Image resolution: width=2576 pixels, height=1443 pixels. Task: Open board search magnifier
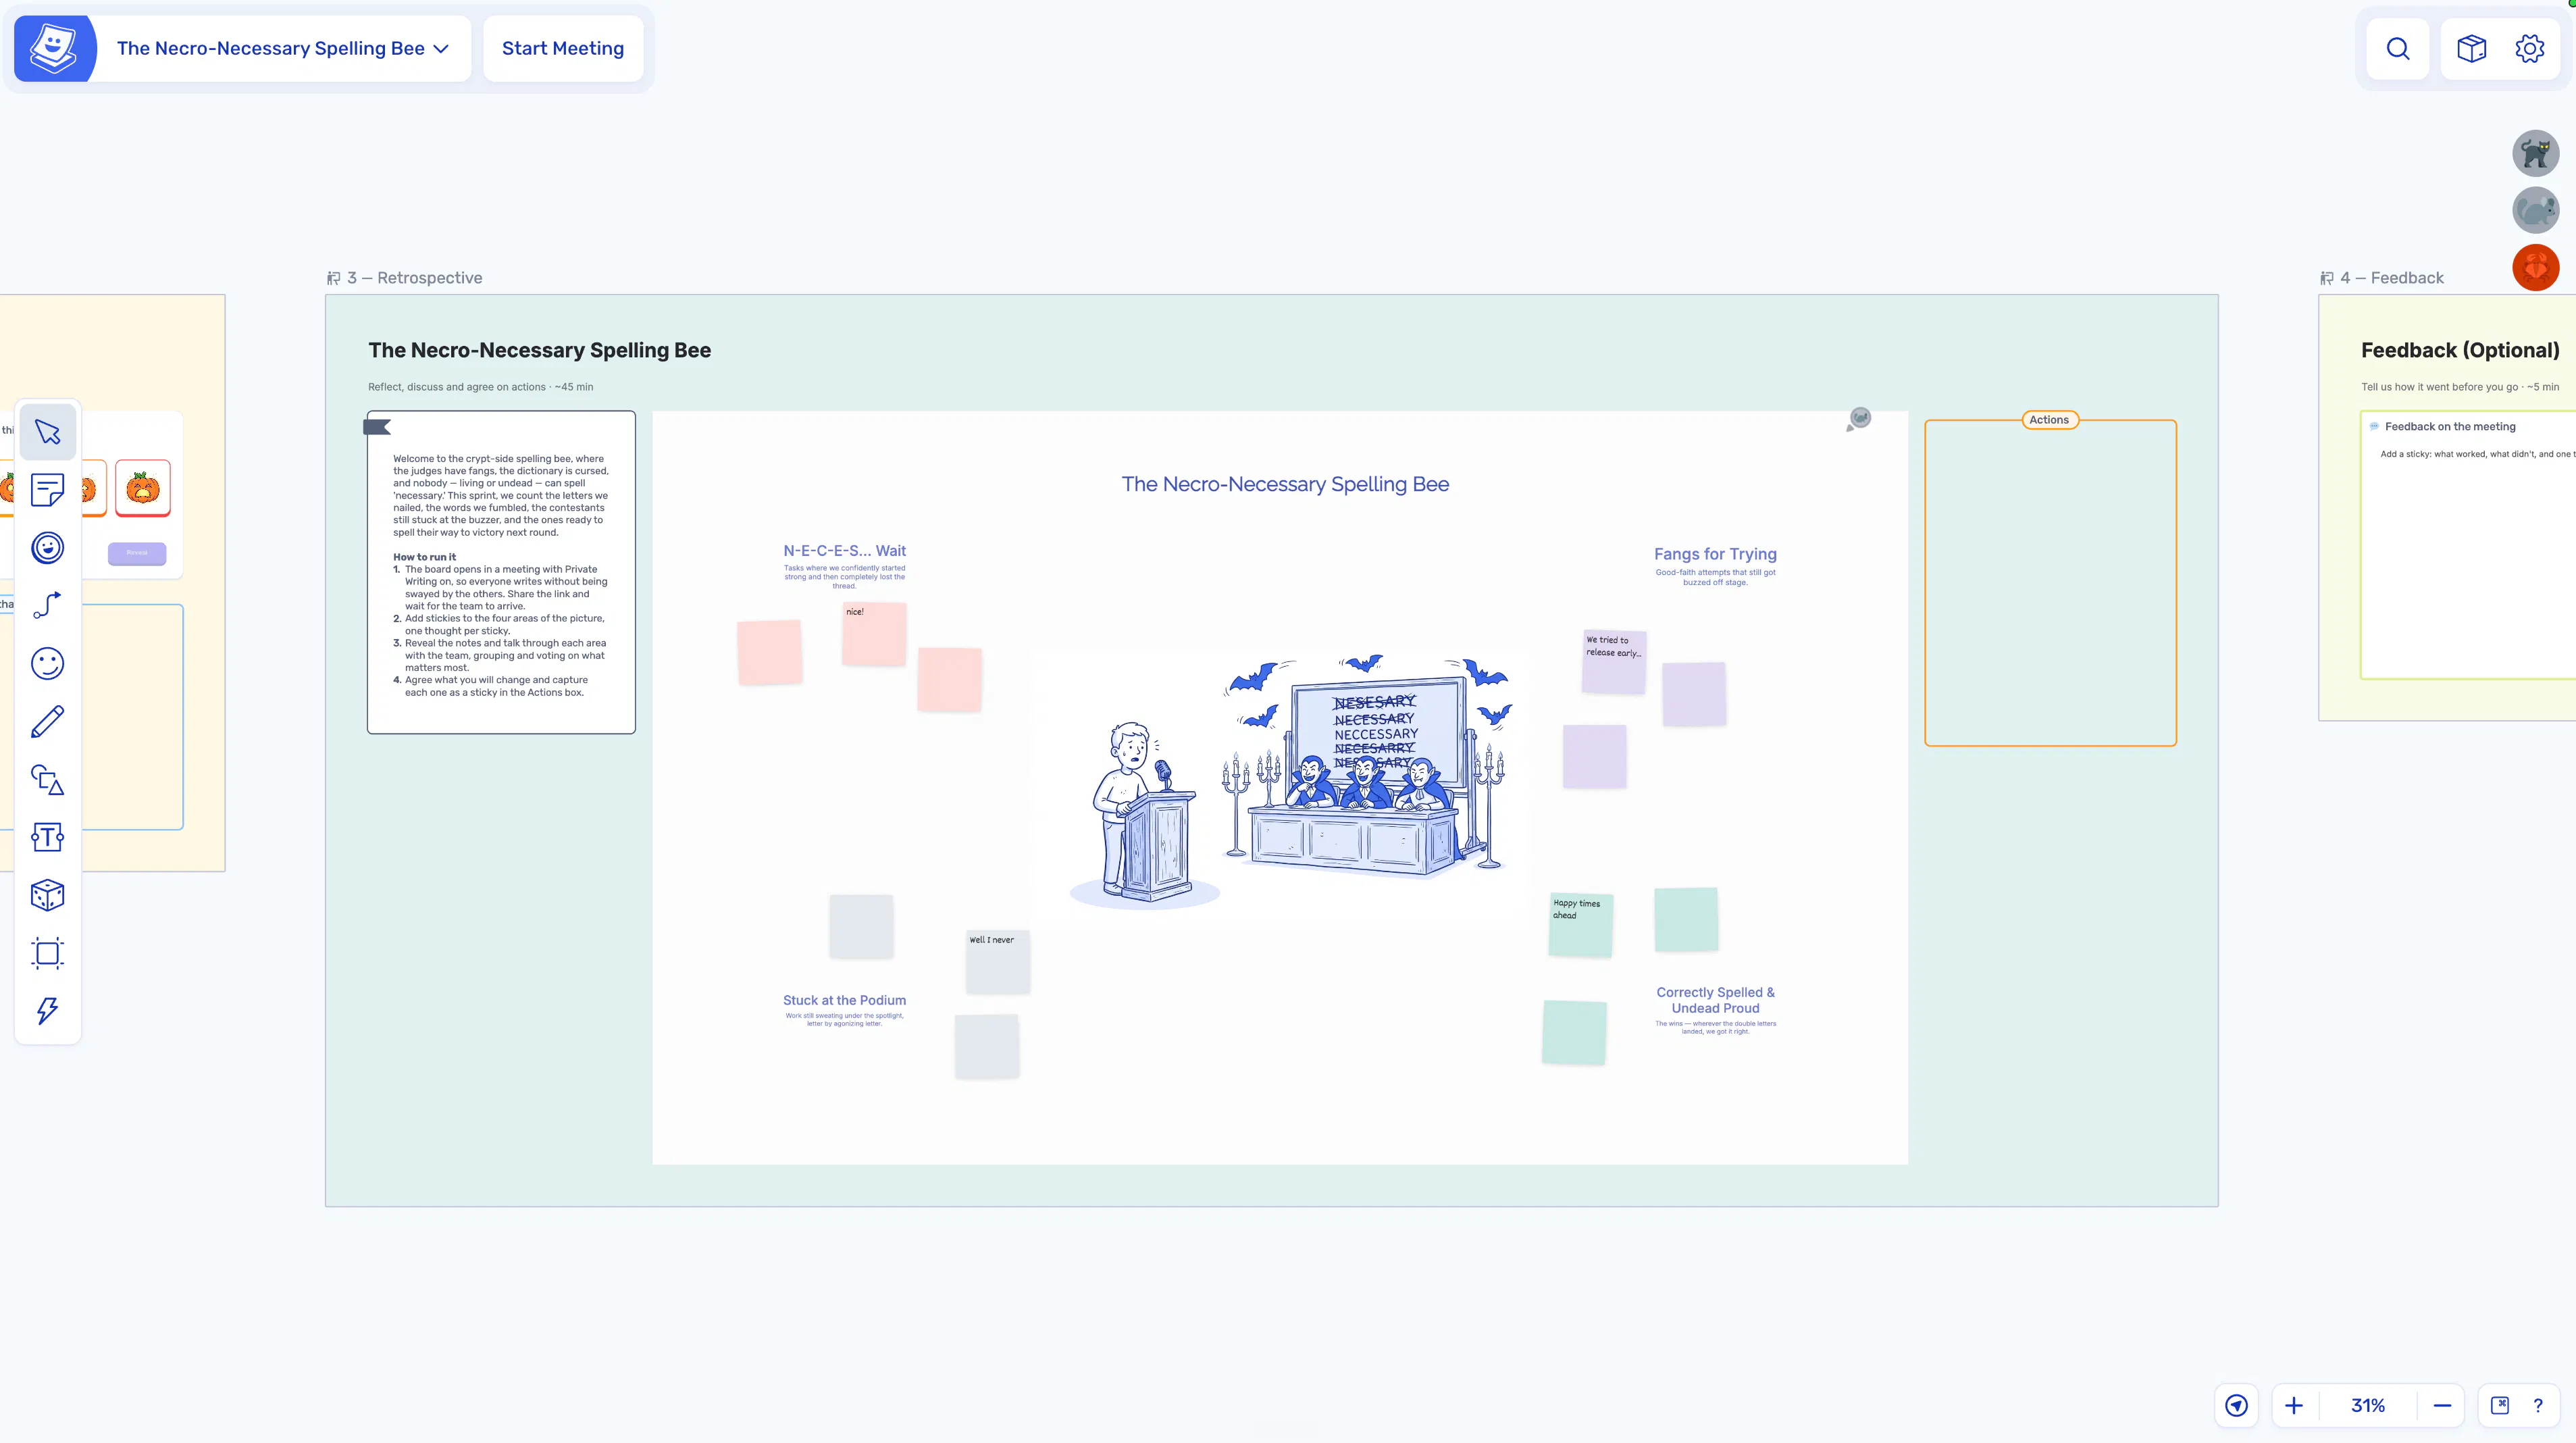[x=2398, y=48]
